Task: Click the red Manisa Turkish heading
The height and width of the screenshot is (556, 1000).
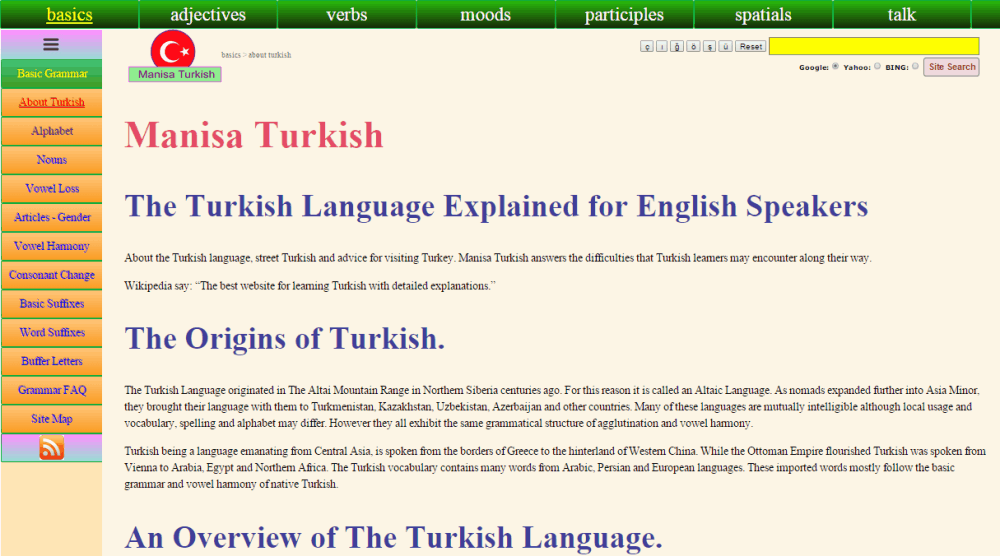Action: coord(254,135)
